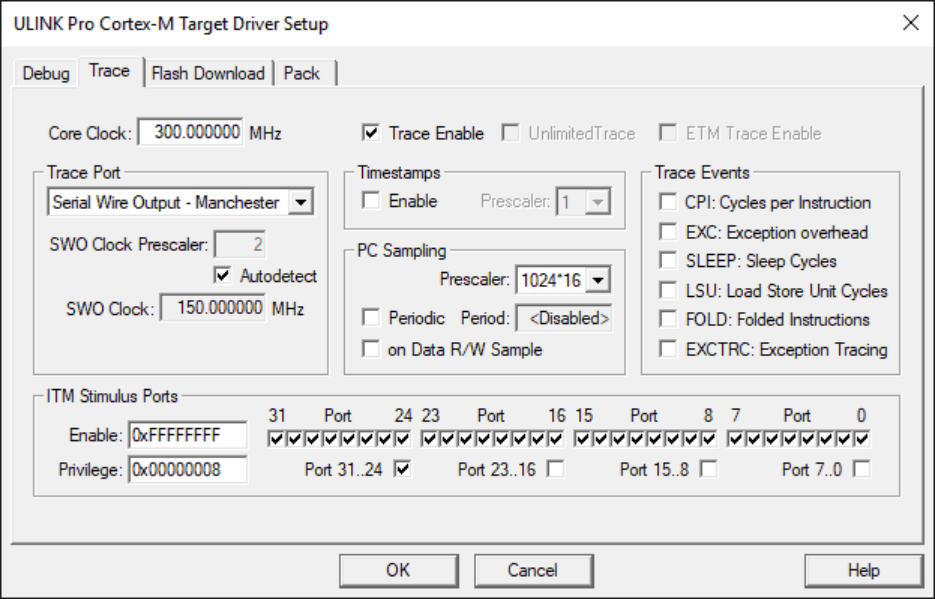Open Help for driver setup
The height and width of the screenshot is (599, 935).
(863, 570)
